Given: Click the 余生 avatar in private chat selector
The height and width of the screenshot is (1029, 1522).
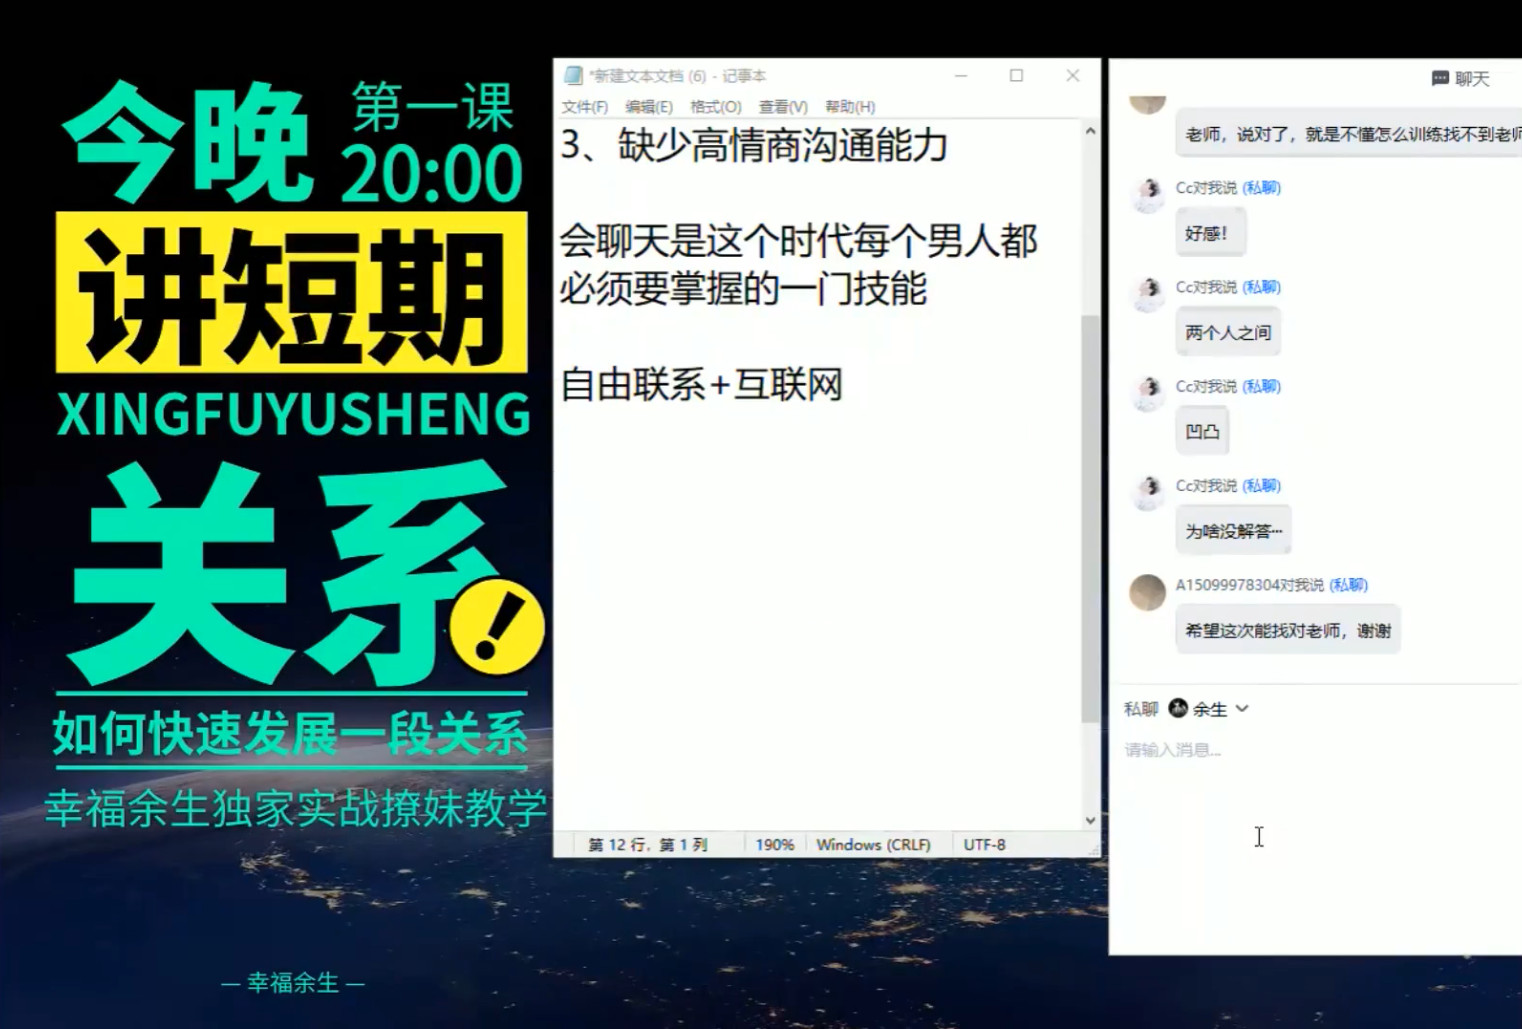Looking at the screenshot, I should tap(1178, 708).
